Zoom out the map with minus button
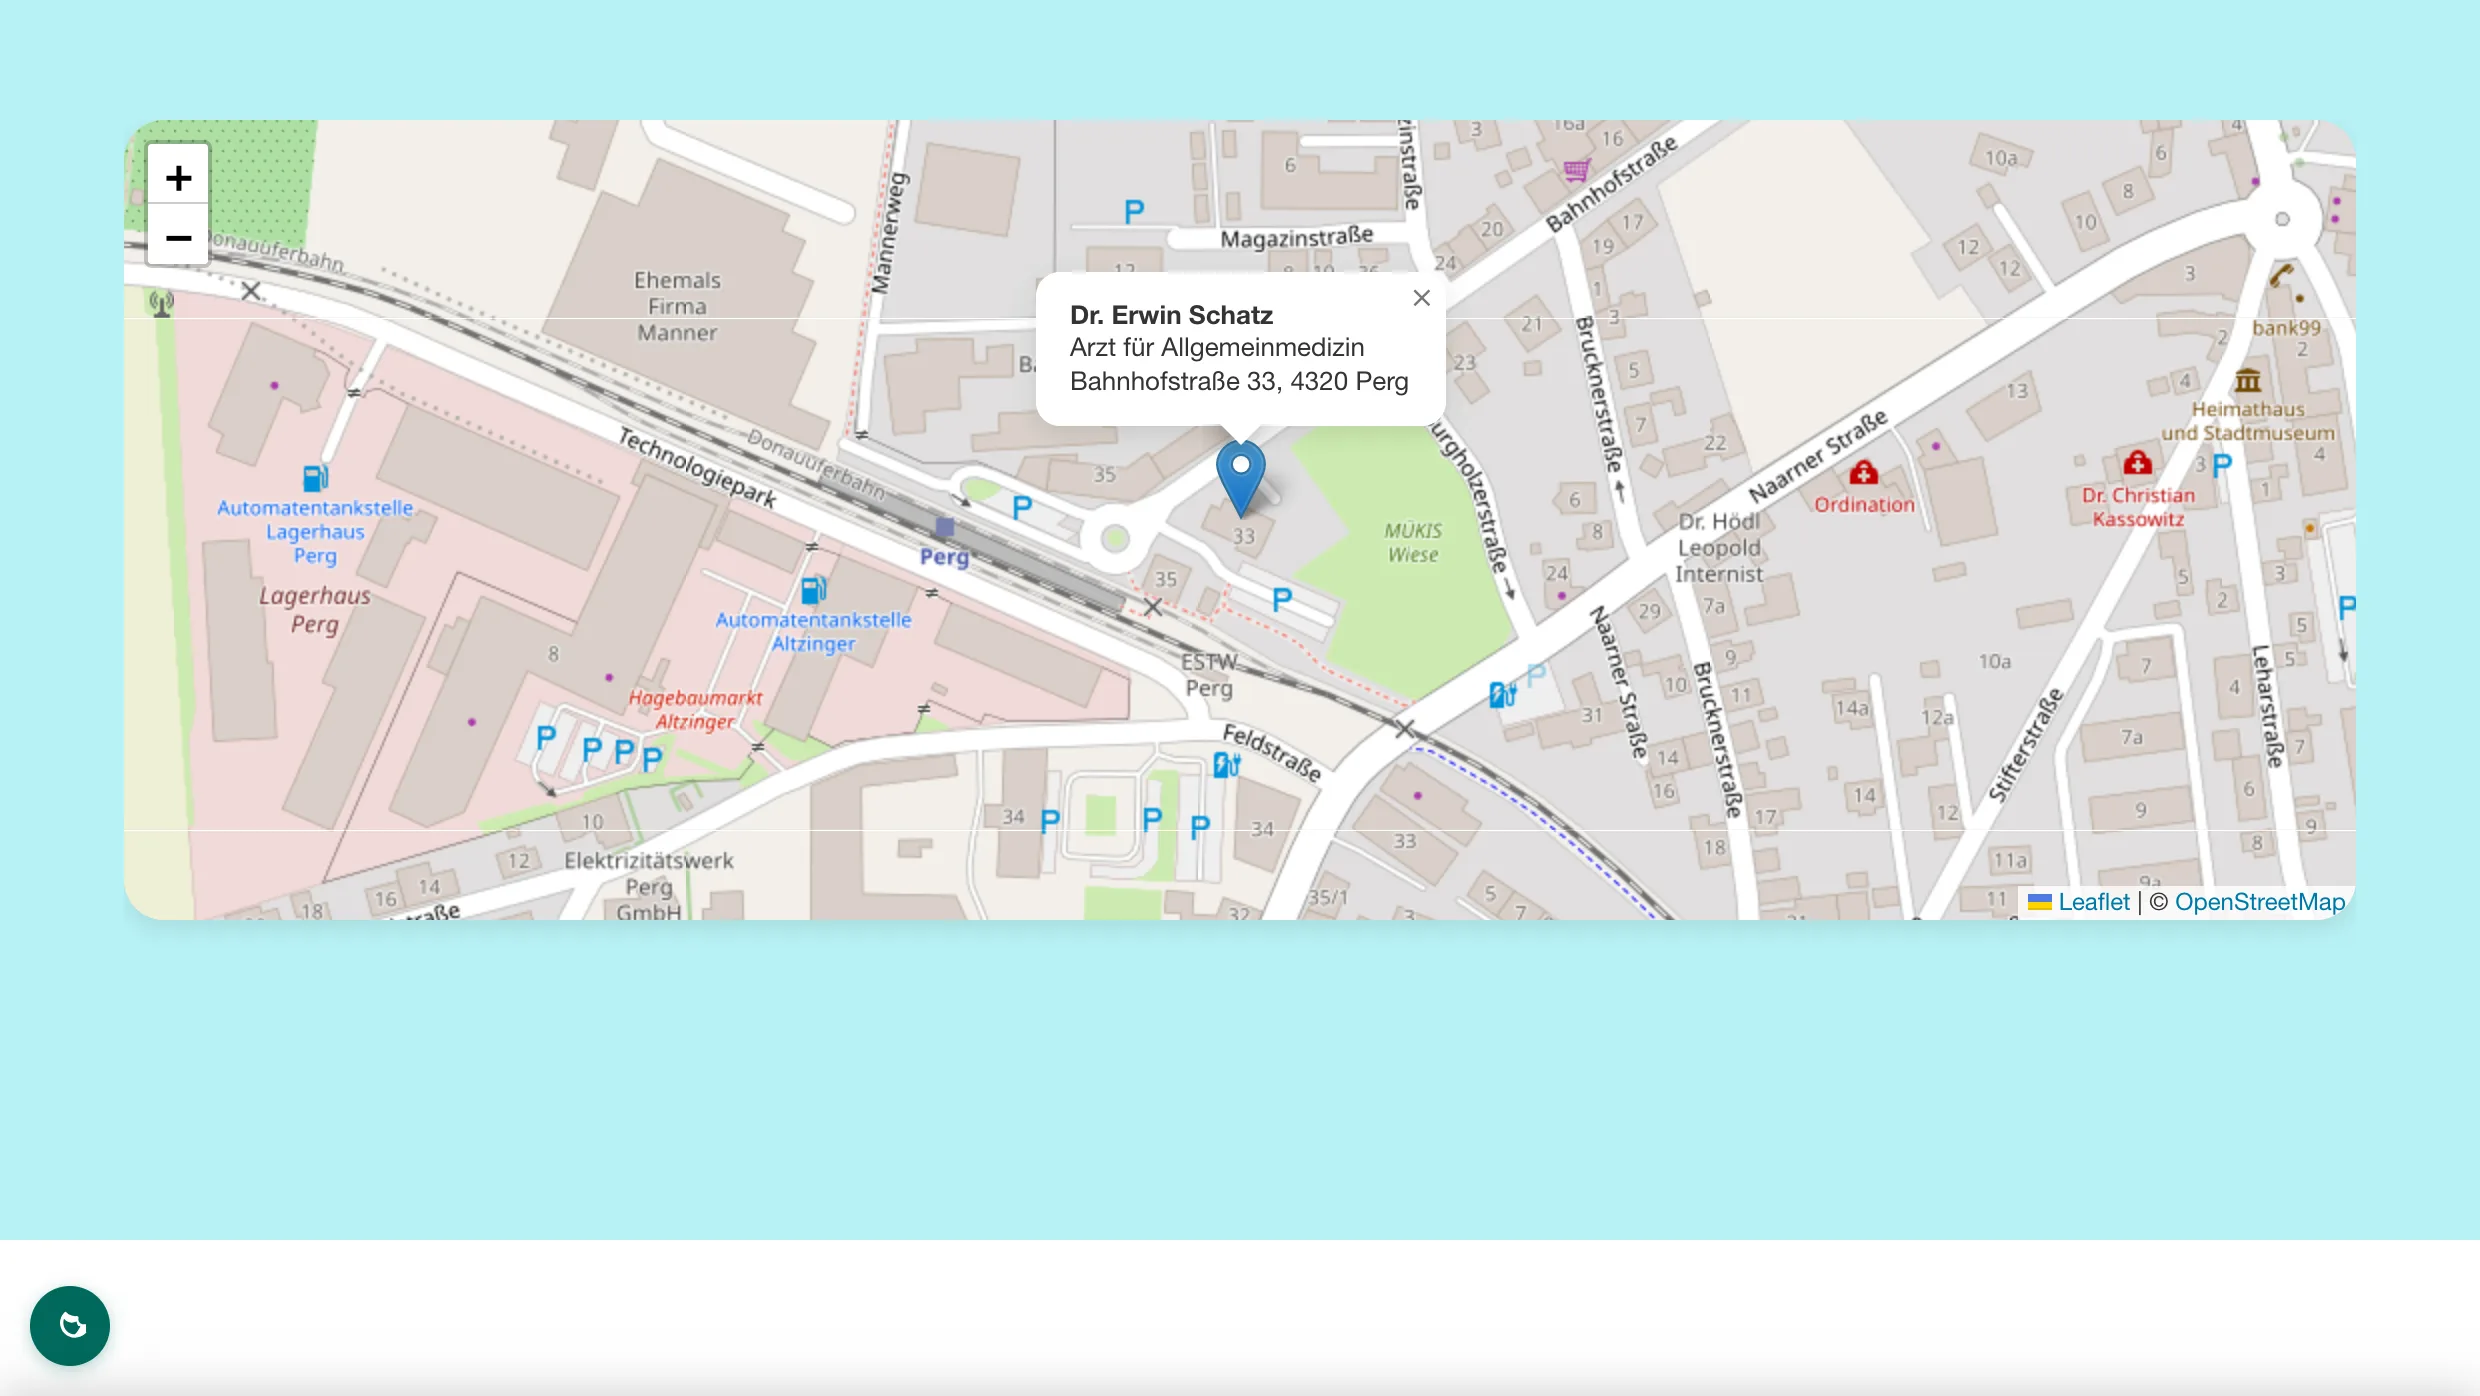 [178, 235]
